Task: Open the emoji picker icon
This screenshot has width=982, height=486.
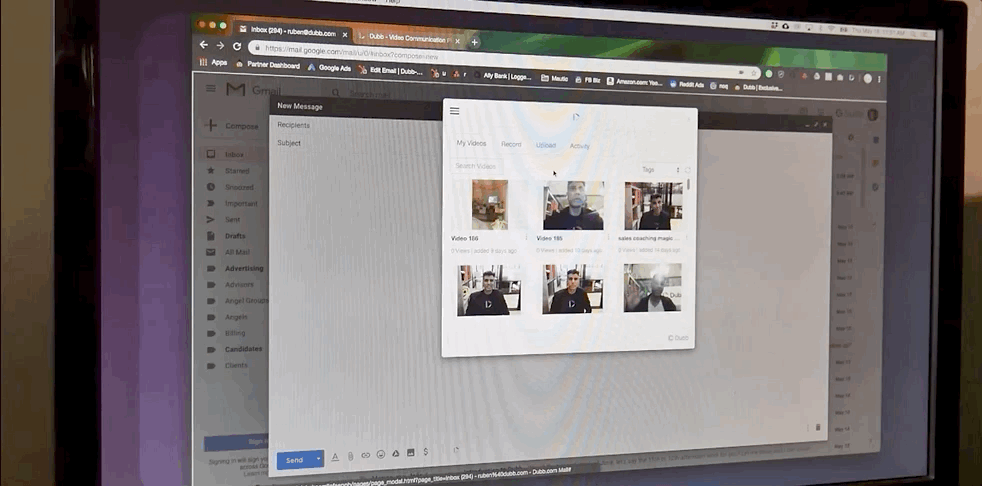Action: click(x=381, y=455)
